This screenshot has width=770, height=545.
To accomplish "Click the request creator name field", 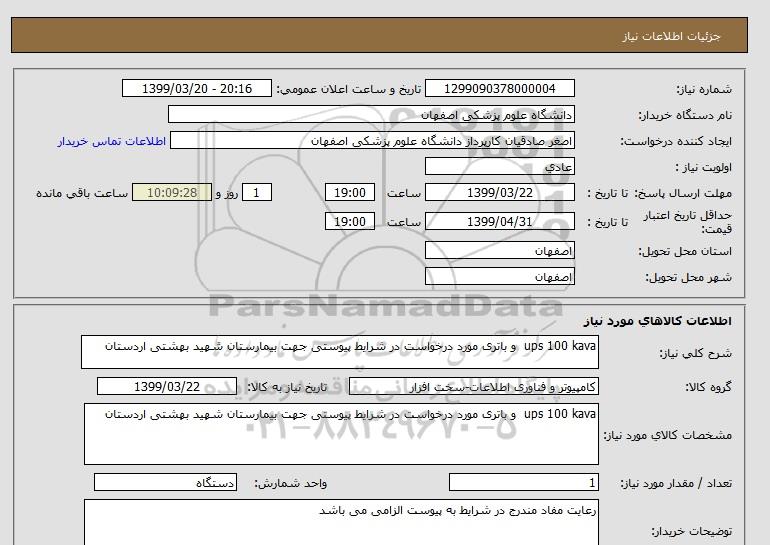I will point(372,140).
